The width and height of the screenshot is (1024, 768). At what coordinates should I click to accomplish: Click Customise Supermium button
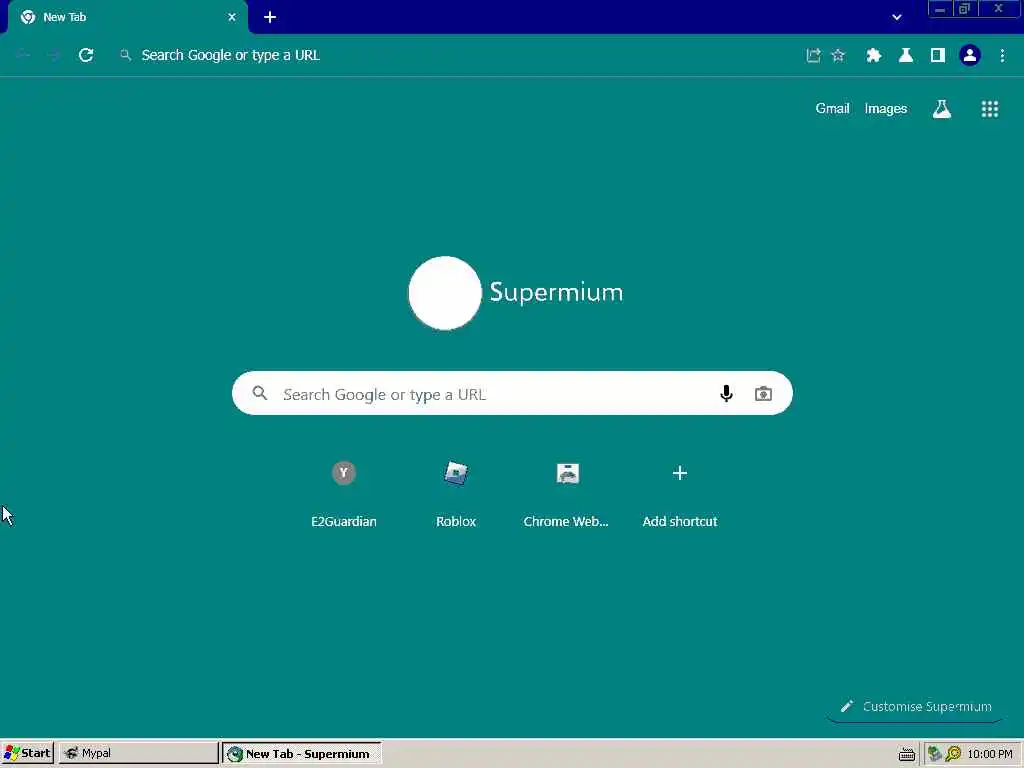(x=916, y=707)
